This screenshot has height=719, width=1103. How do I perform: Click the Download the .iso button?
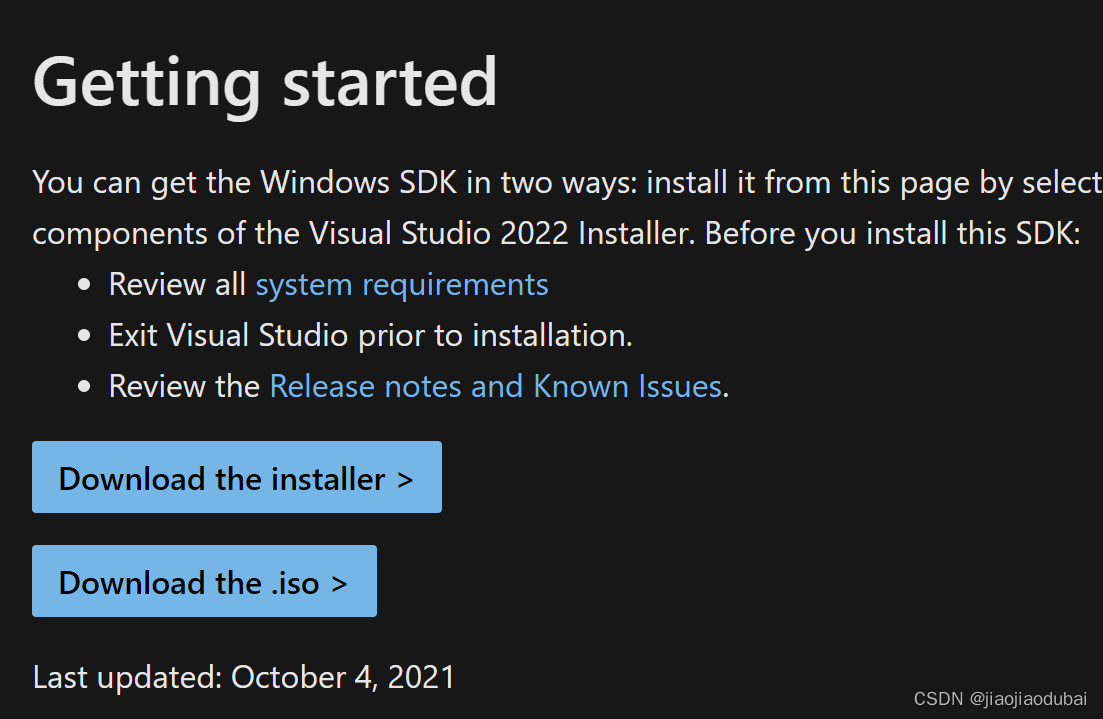click(x=204, y=581)
